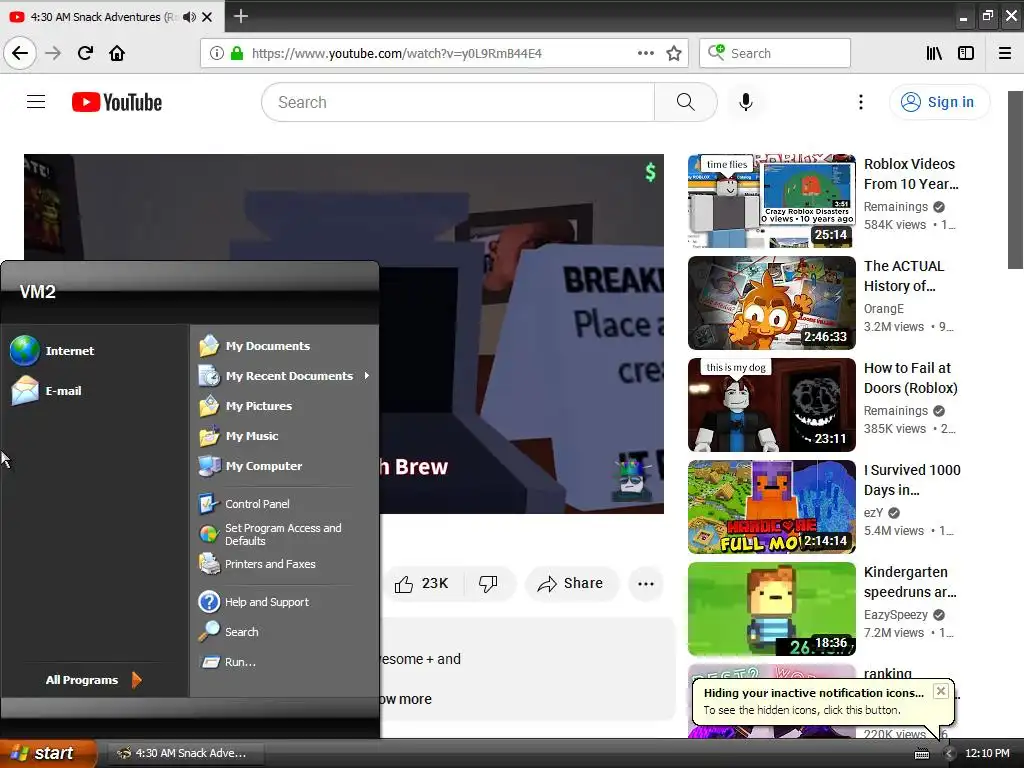This screenshot has height=768, width=1024.
Task: Reload the page with the refresh icon
Action: pyautogui.click(x=85, y=53)
